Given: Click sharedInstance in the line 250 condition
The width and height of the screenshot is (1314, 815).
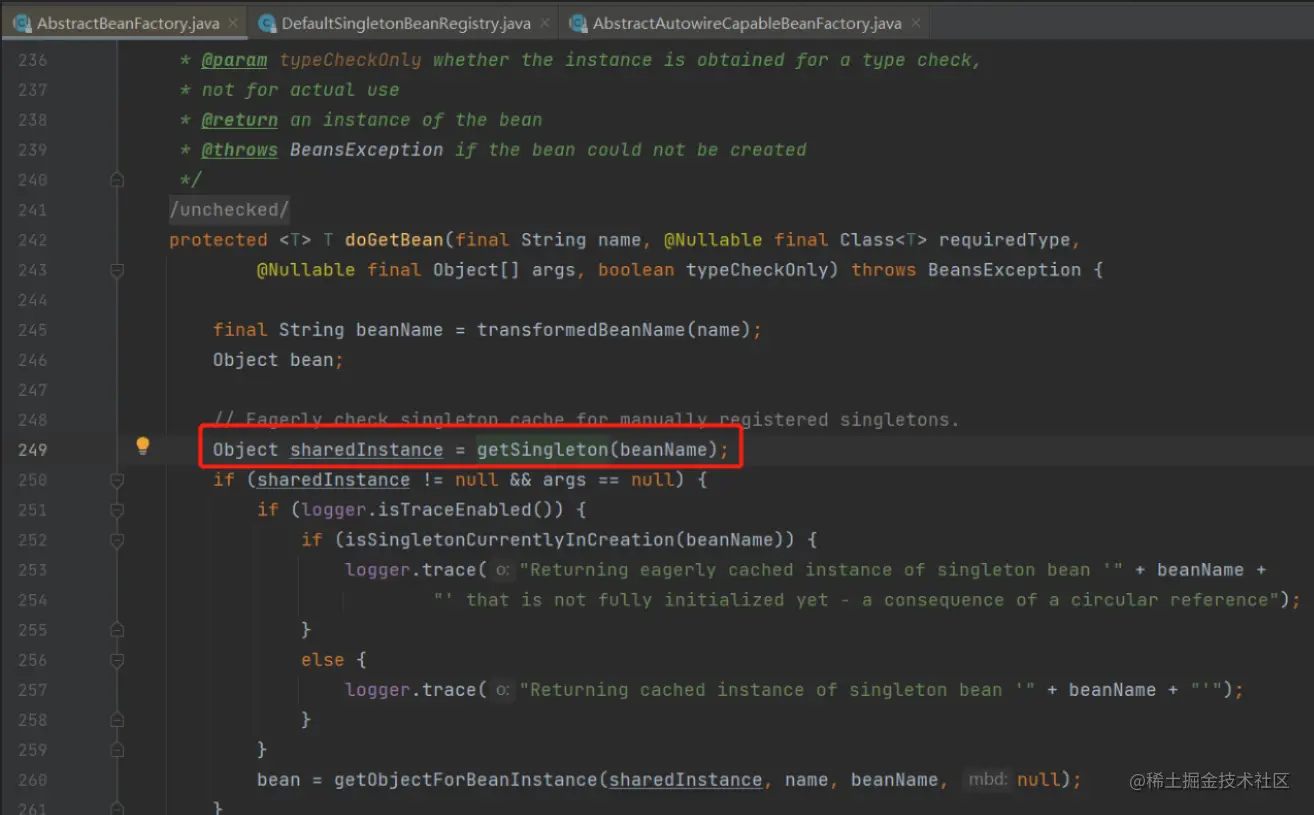Looking at the screenshot, I should [x=333, y=480].
